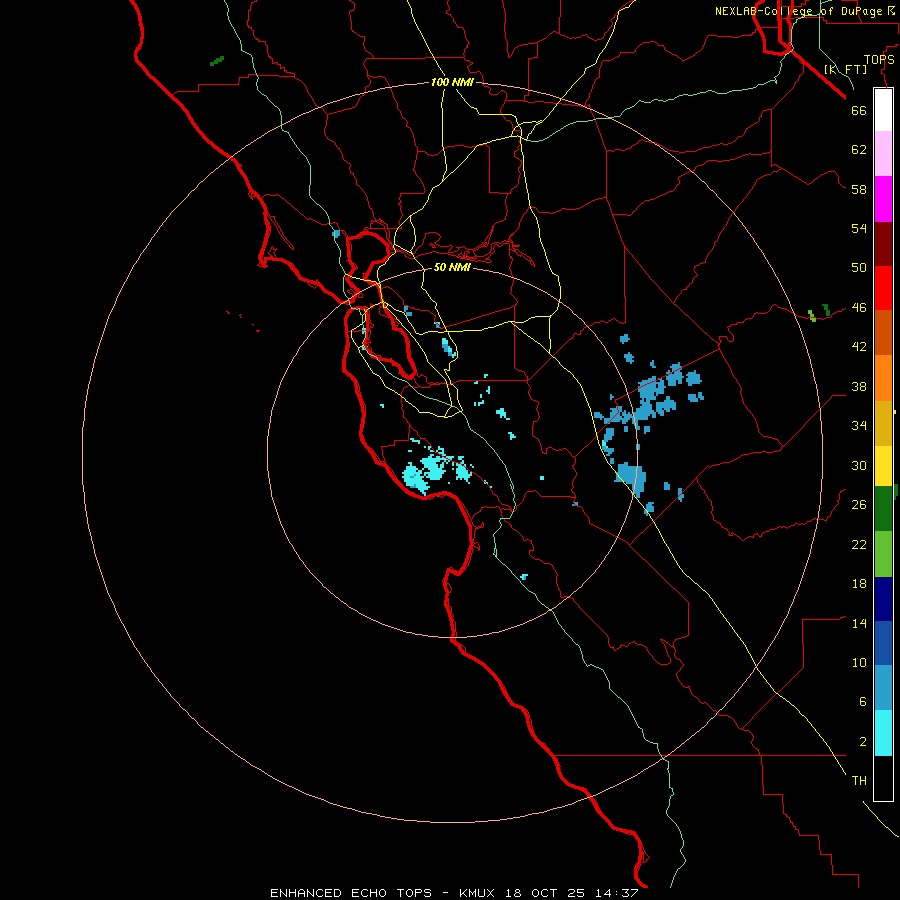Select the light blue legend swatch

coord(883,688)
